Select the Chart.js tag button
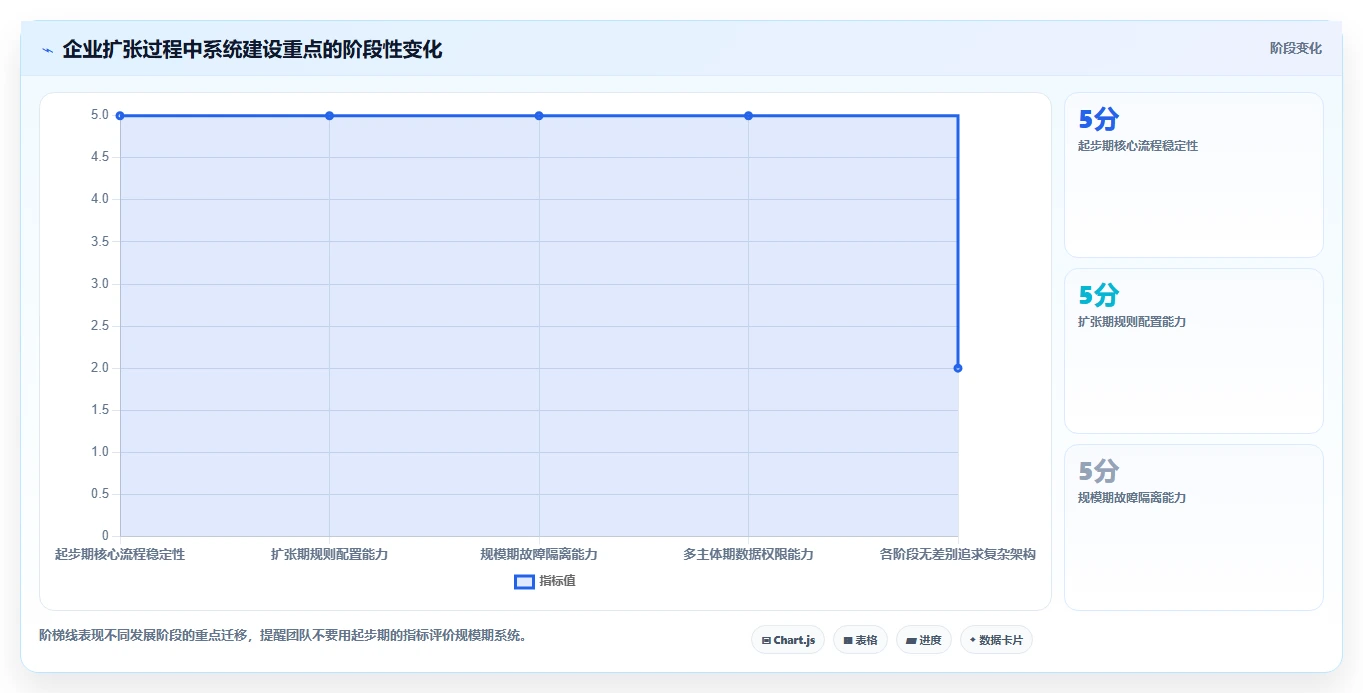 pos(788,640)
